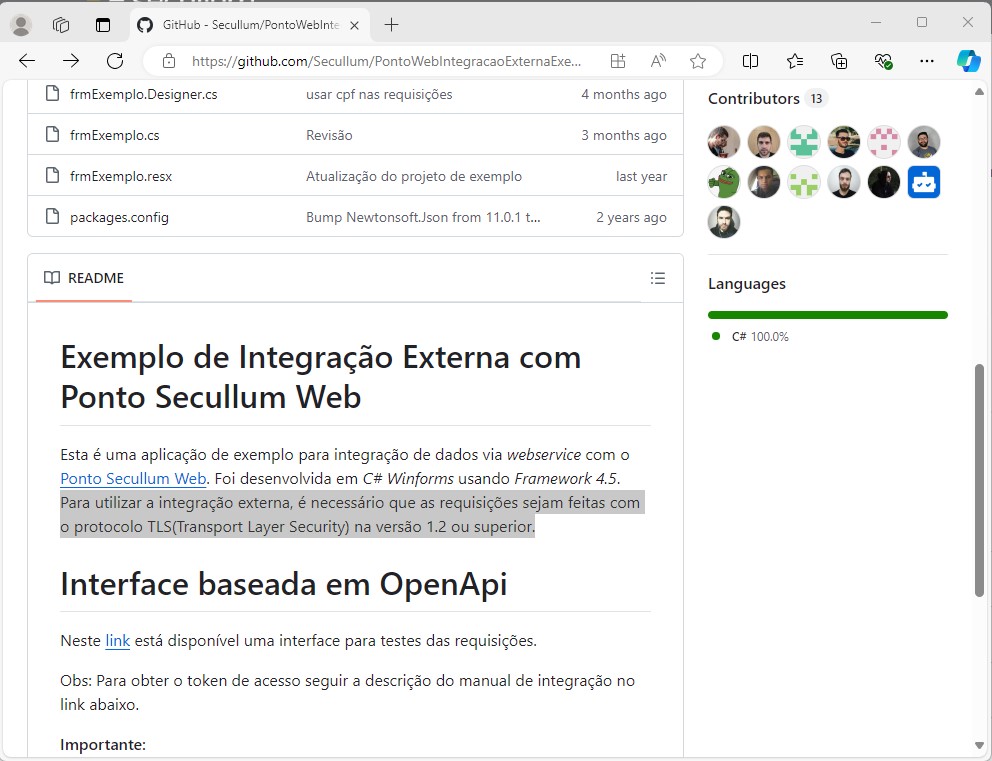Open Browser essentials heart icon

(883, 61)
